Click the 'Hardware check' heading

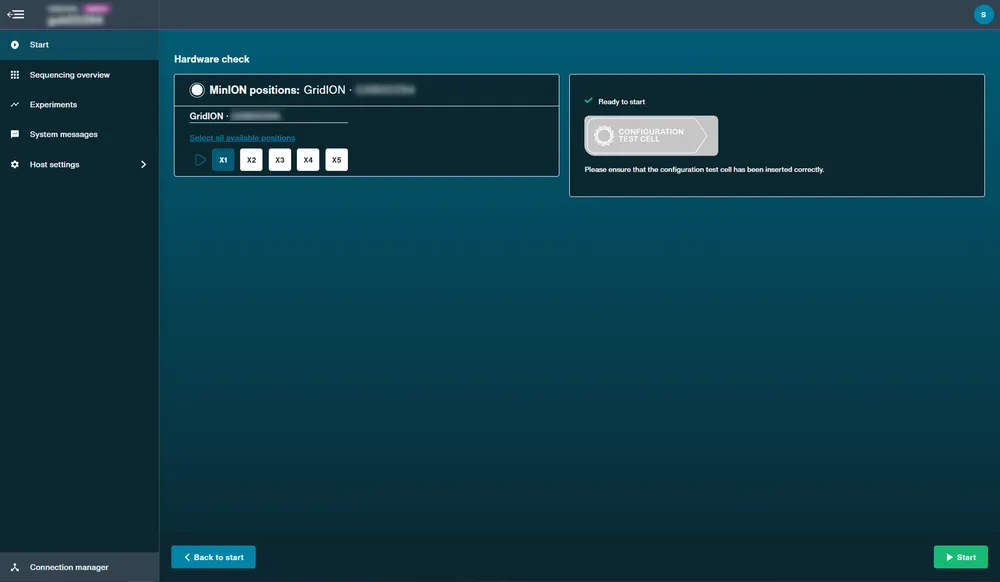(x=212, y=59)
